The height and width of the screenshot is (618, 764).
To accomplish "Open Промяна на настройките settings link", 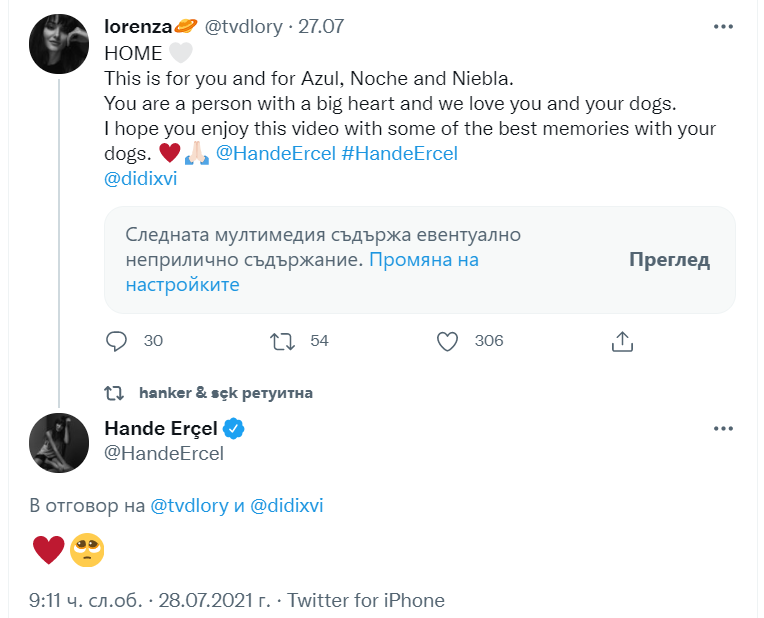I will 302,272.
